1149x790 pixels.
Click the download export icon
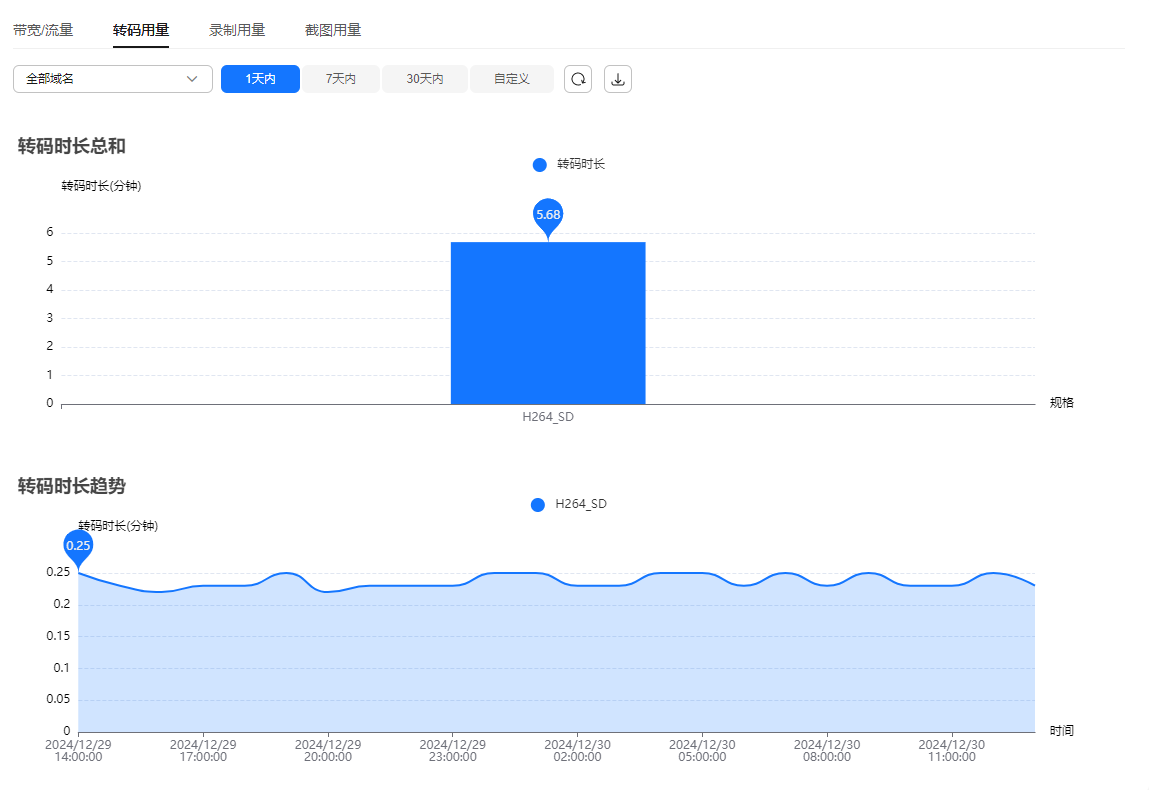coord(618,79)
